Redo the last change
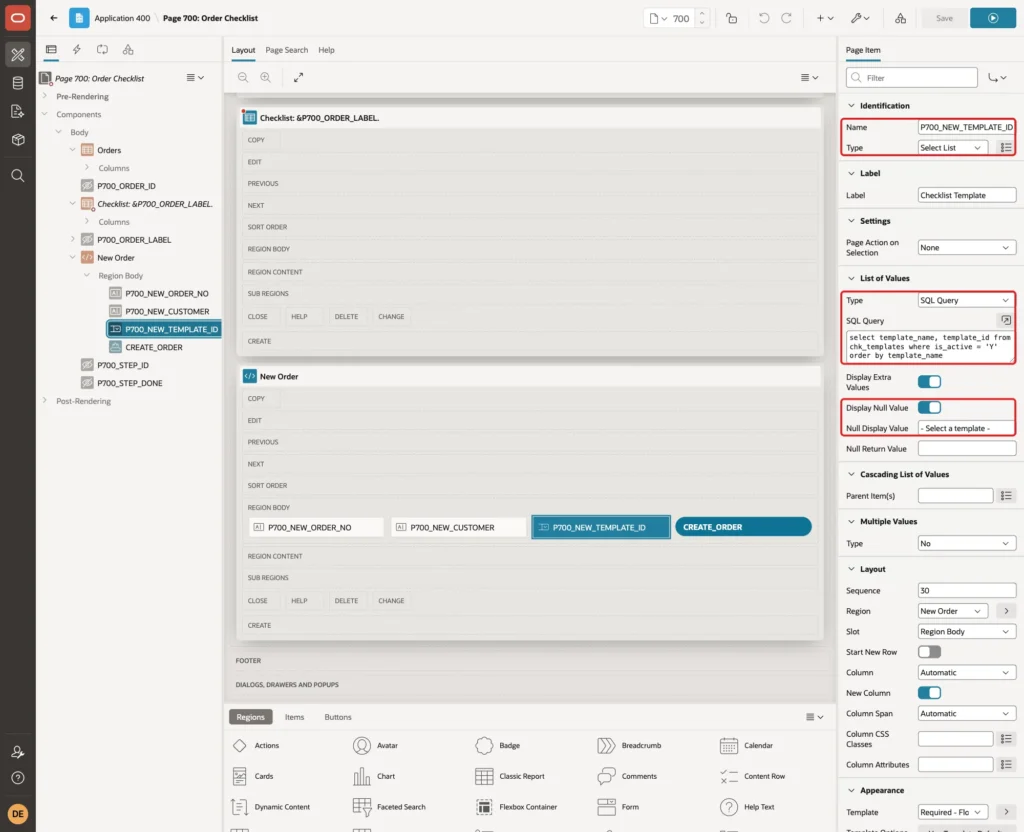This screenshot has height=832, width=1024. click(x=786, y=18)
